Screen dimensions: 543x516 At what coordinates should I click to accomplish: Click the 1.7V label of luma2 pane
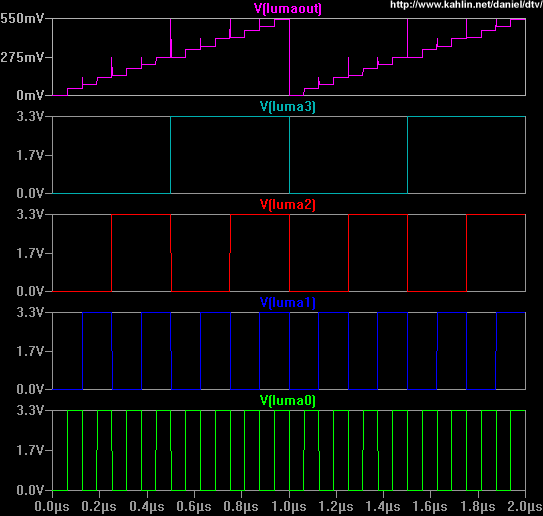pyautogui.click(x=30, y=253)
